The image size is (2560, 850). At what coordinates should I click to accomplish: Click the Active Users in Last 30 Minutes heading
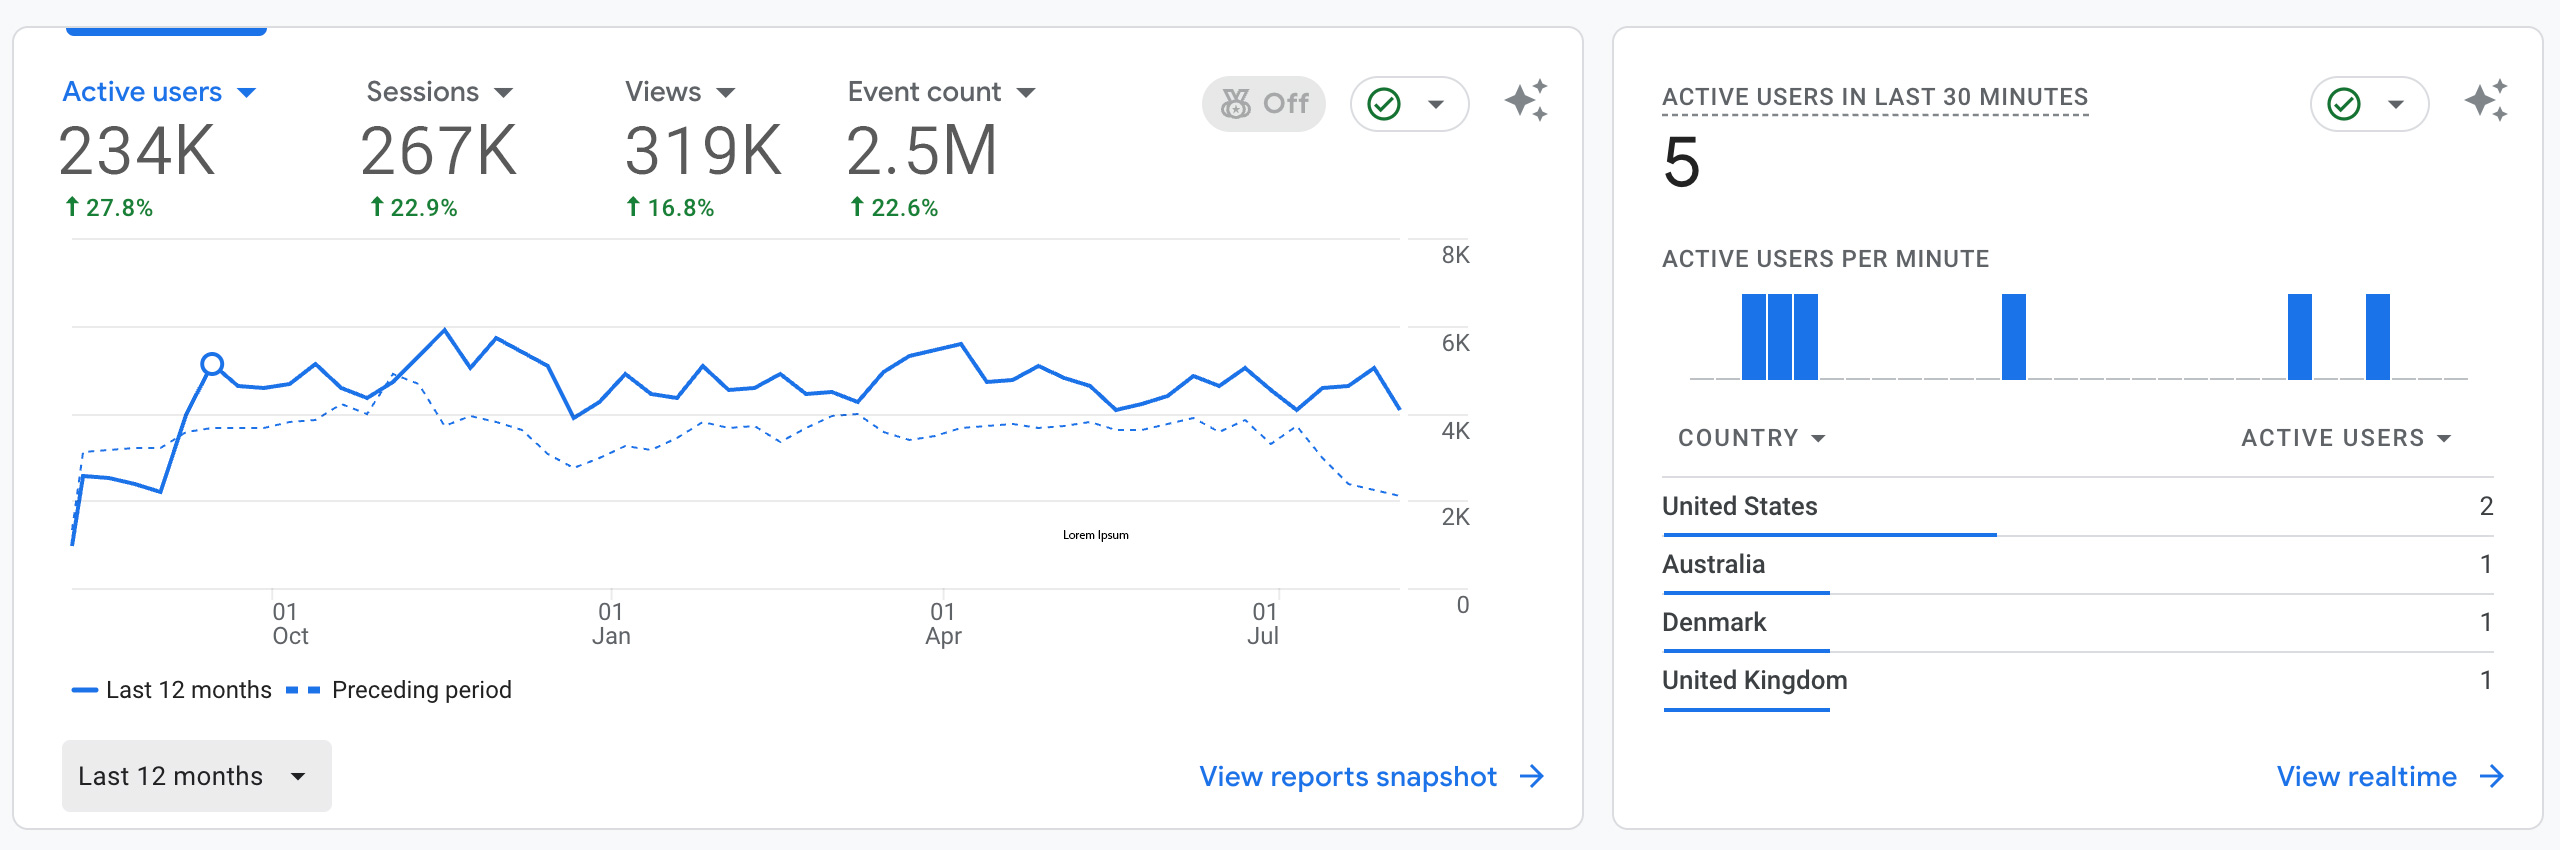[x=1874, y=97]
